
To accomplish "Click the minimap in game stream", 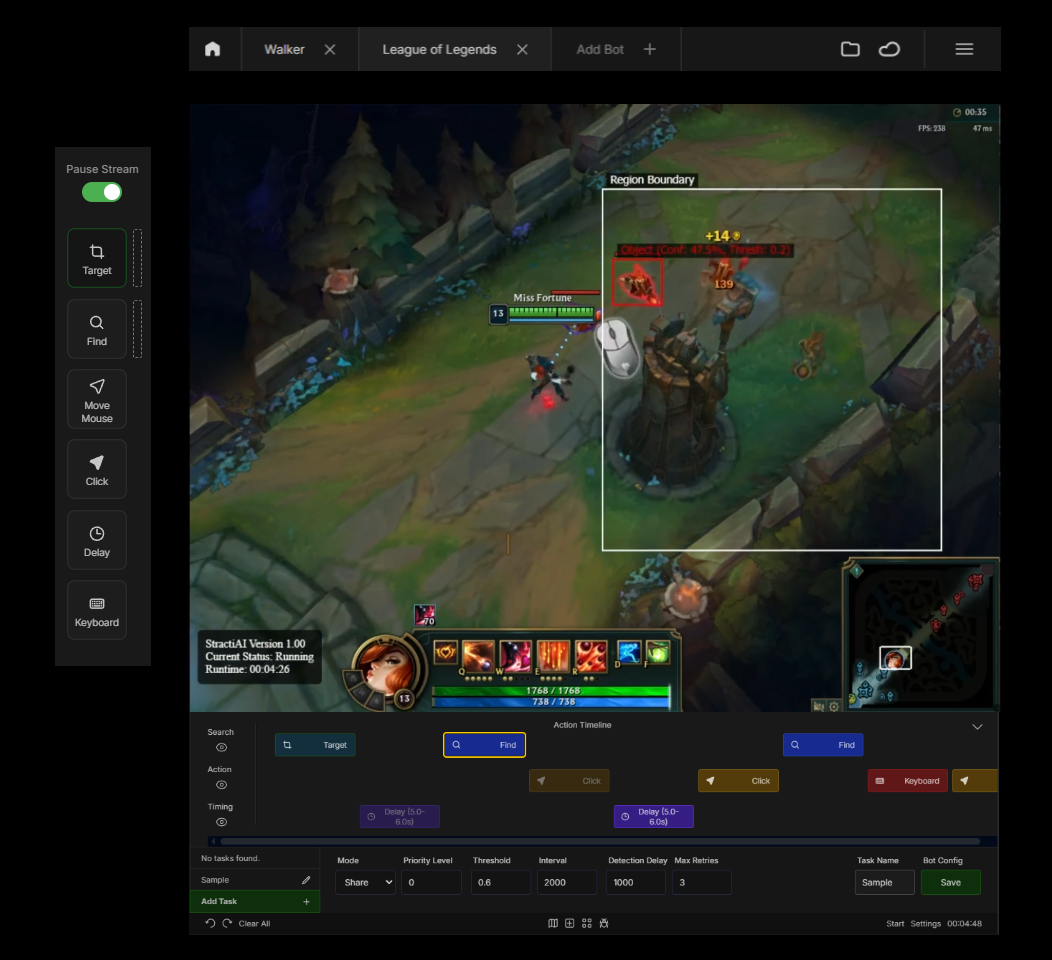I will (920, 634).
